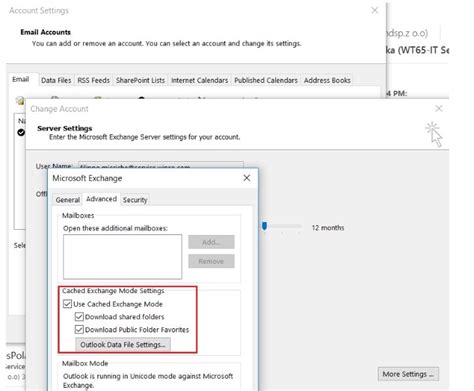Click the cursor sparkle wizard icon
The width and height of the screenshot is (474, 391).
click(434, 134)
